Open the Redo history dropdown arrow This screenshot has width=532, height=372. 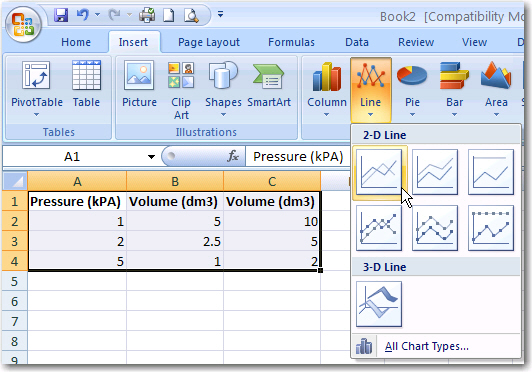click(129, 15)
